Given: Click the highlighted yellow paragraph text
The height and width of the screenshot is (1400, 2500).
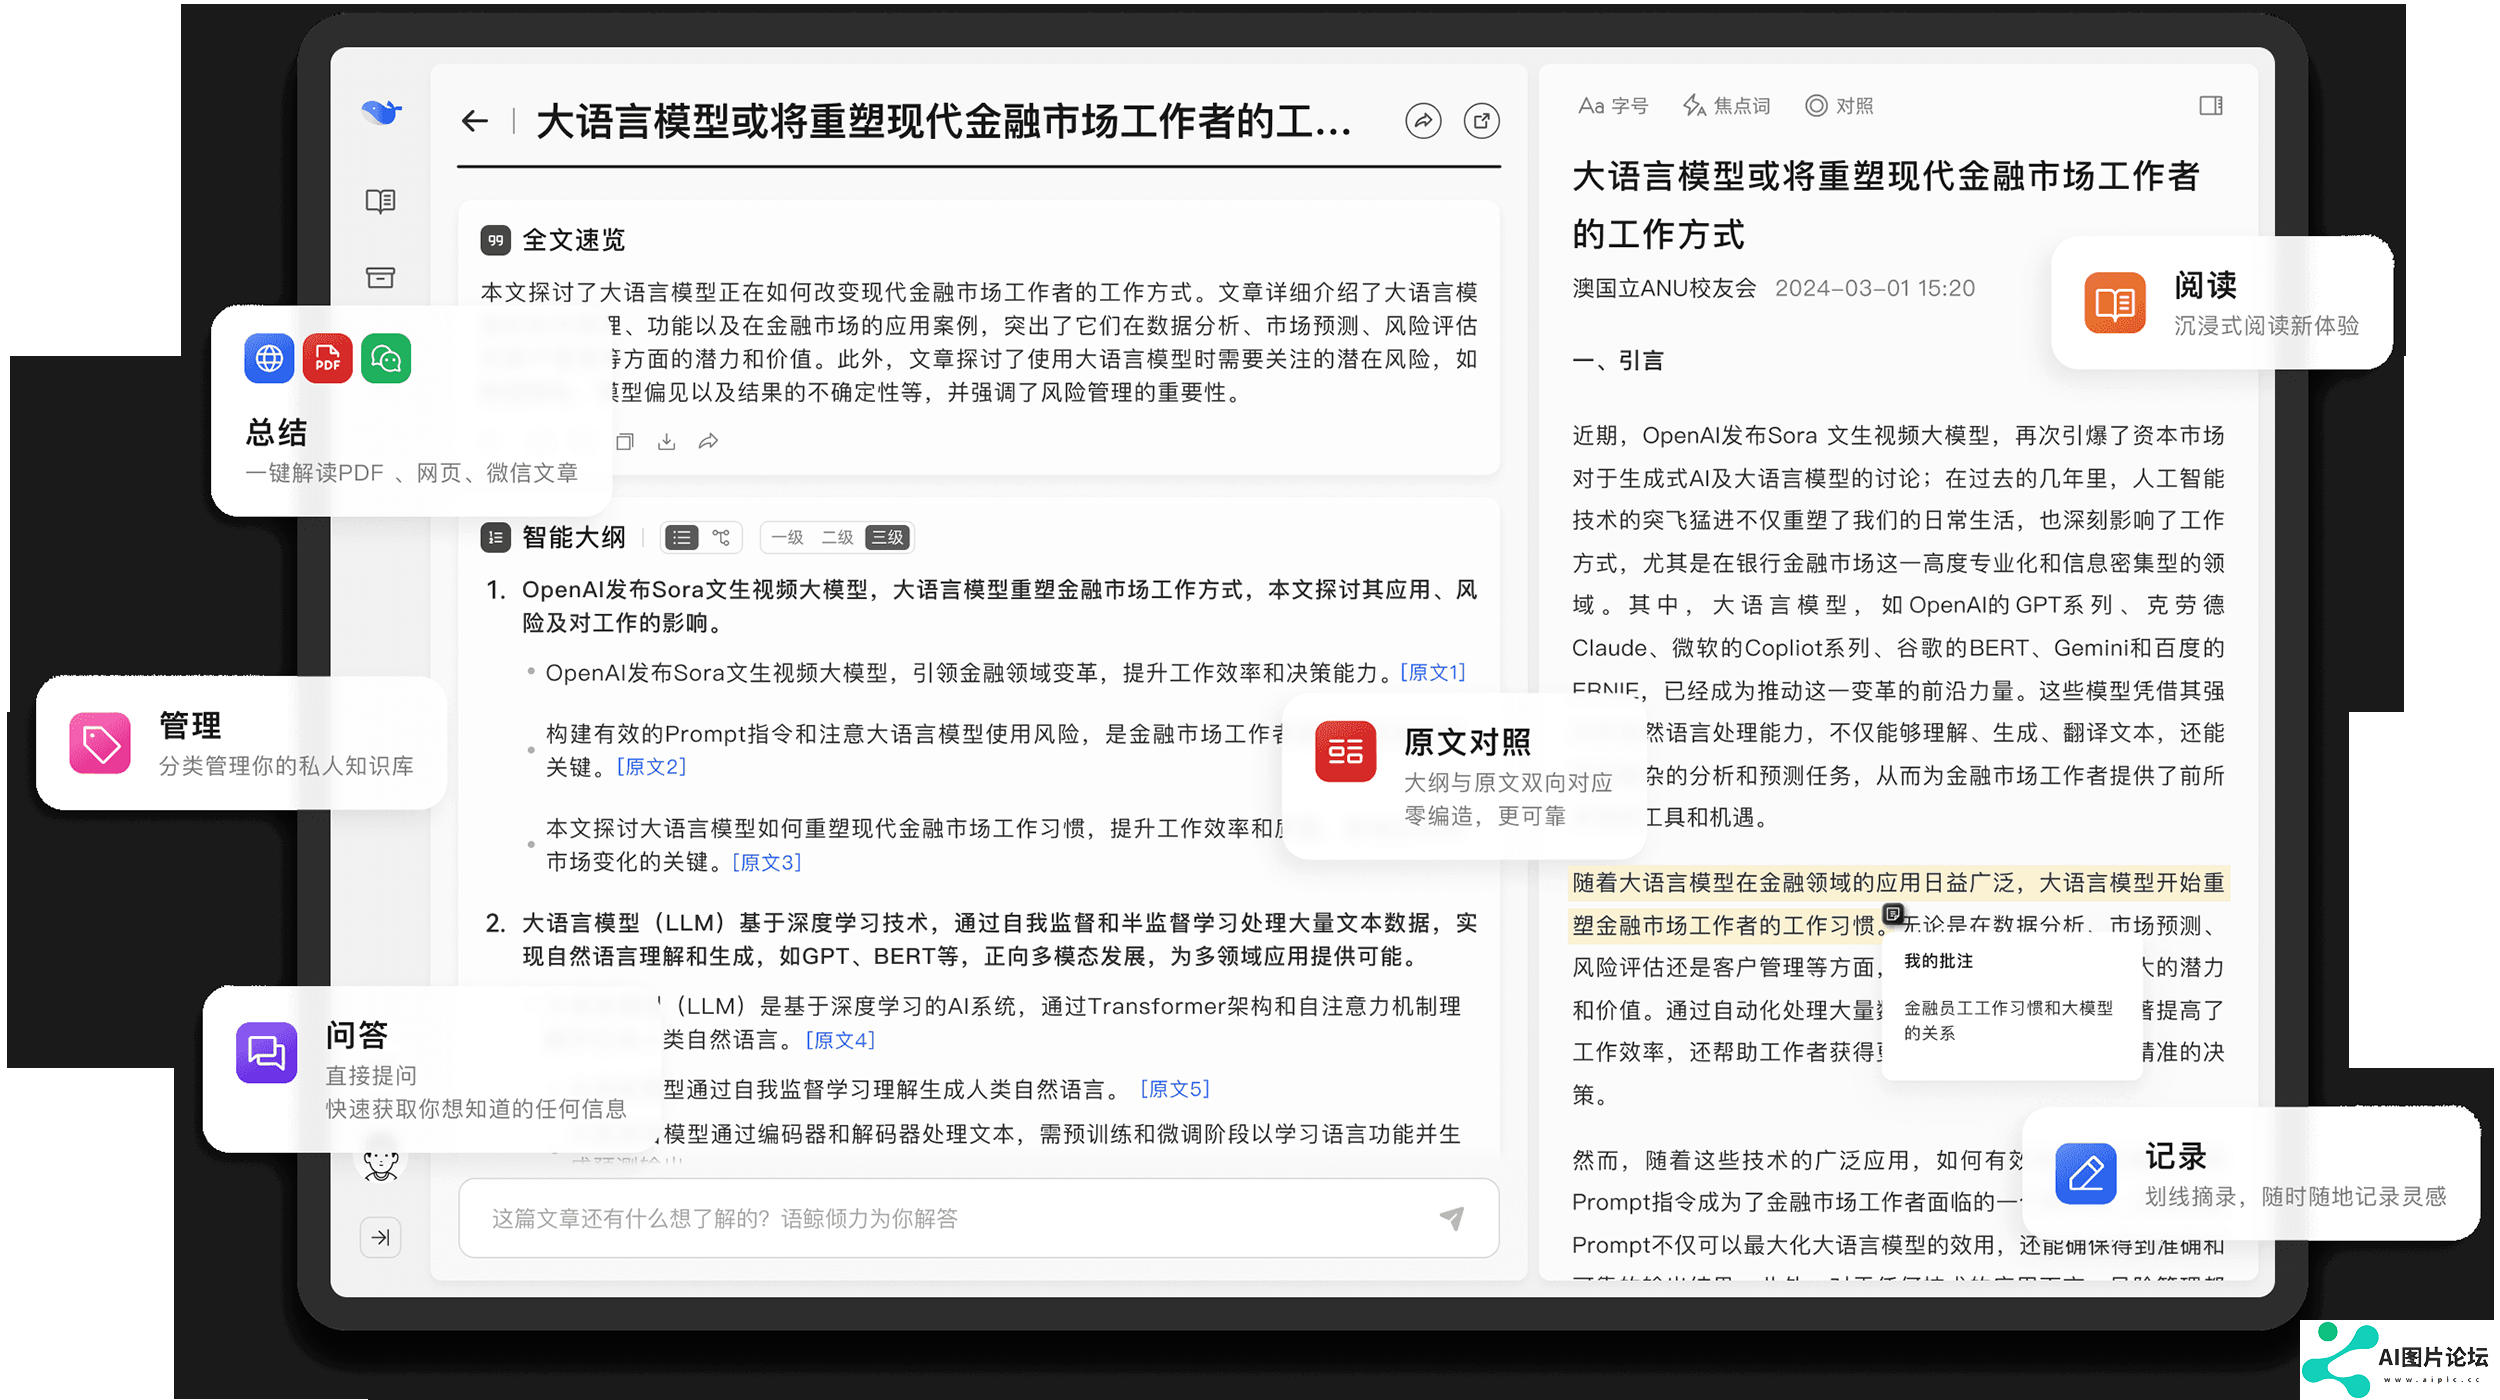Looking at the screenshot, I should click(x=1898, y=904).
